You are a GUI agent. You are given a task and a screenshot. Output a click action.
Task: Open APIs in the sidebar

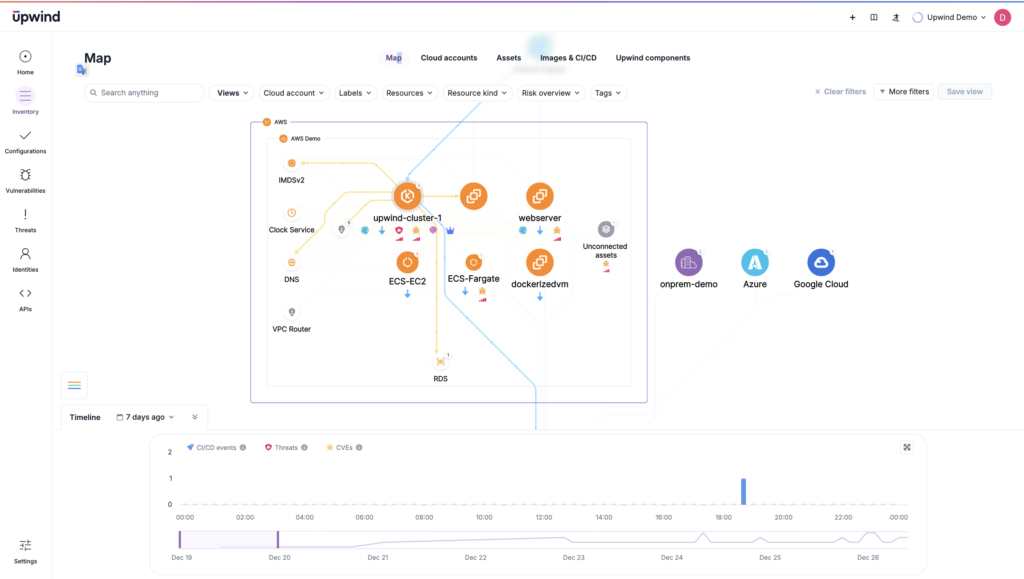(x=25, y=294)
